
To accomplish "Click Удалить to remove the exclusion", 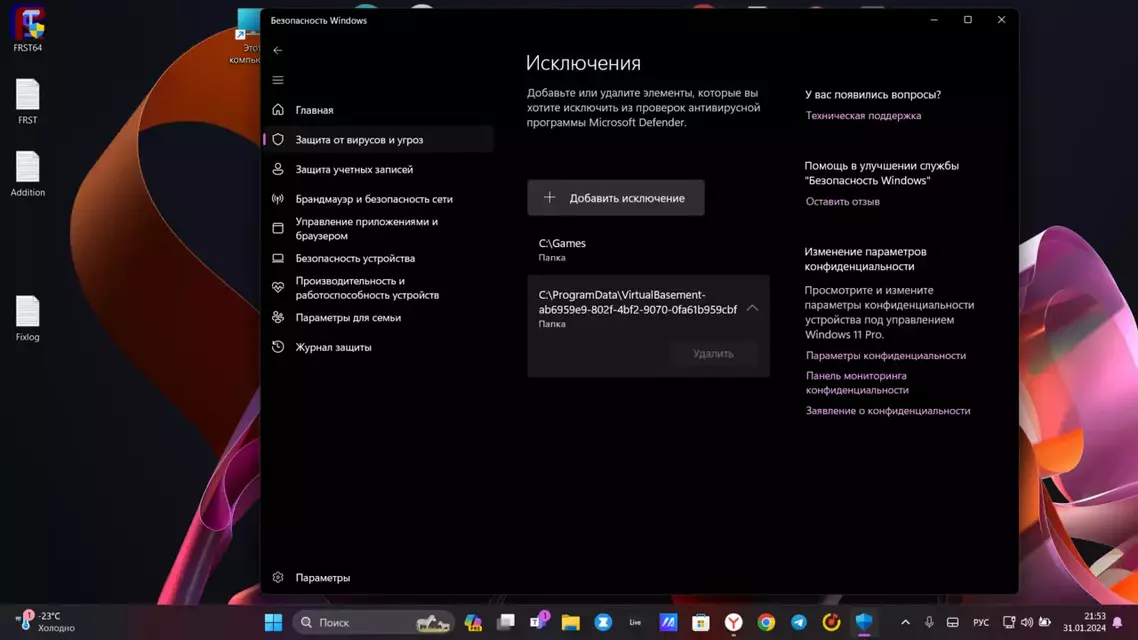I will 713,353.
